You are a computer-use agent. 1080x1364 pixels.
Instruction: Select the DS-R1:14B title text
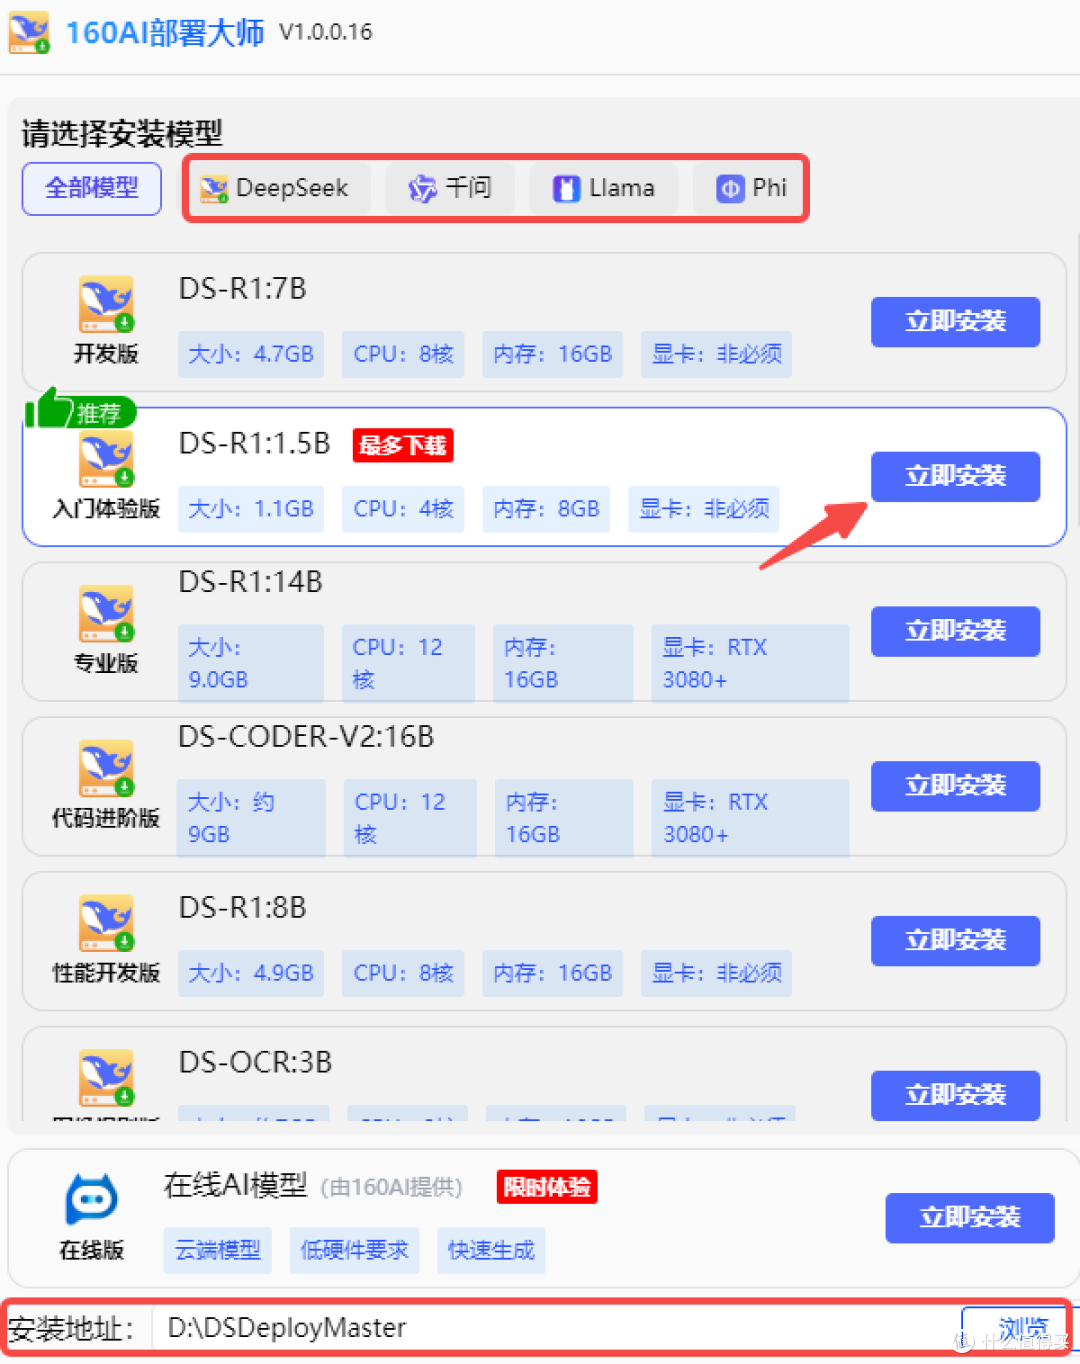pos(250,582)
